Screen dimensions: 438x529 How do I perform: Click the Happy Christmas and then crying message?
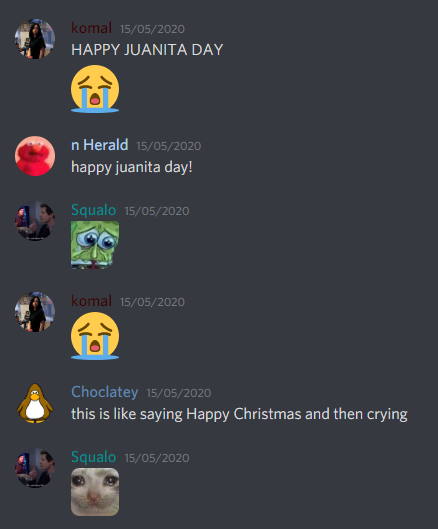click(239, 414)
